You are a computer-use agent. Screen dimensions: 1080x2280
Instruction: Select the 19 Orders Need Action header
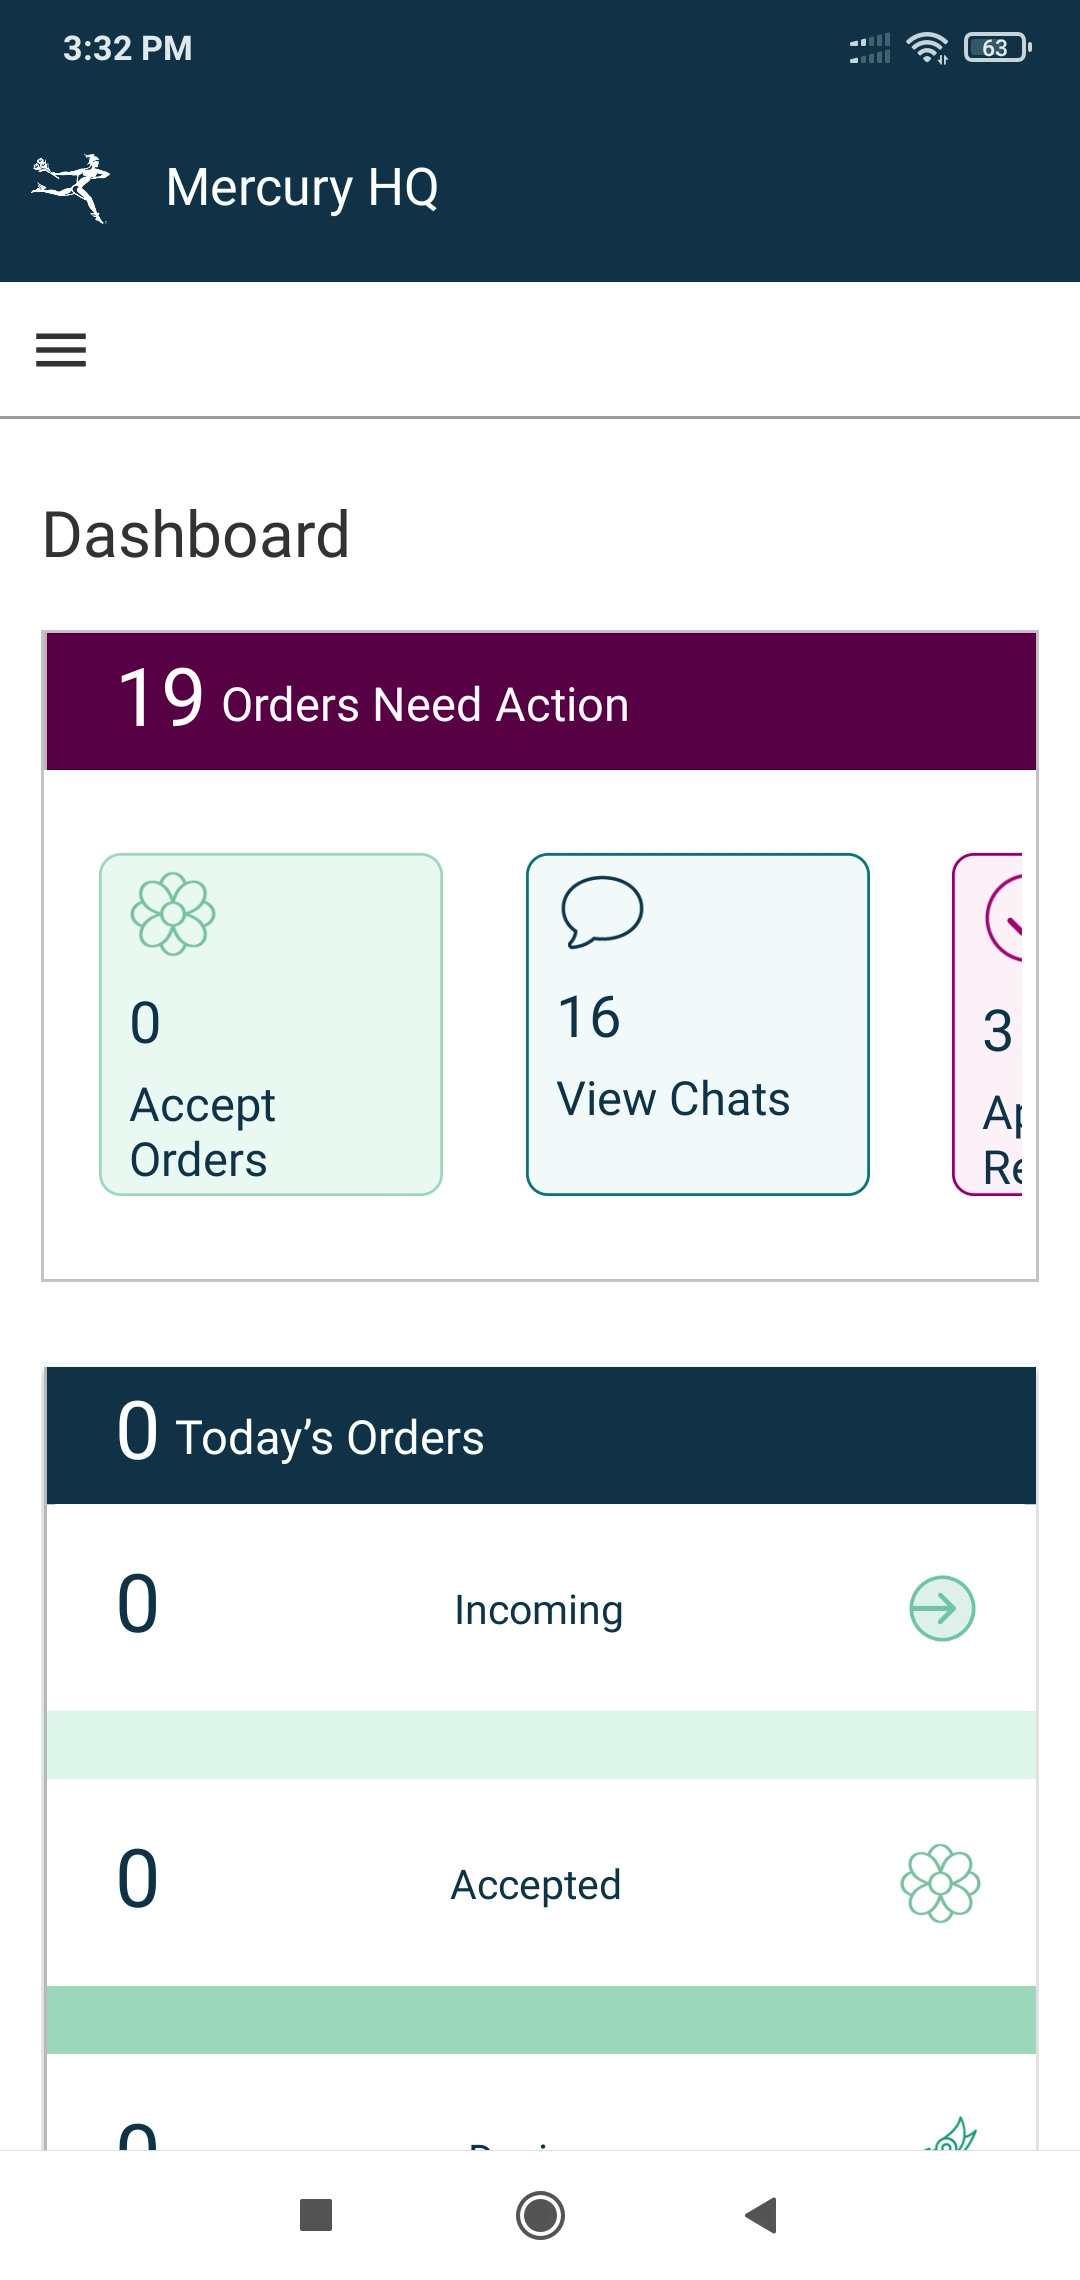(541, 701)
